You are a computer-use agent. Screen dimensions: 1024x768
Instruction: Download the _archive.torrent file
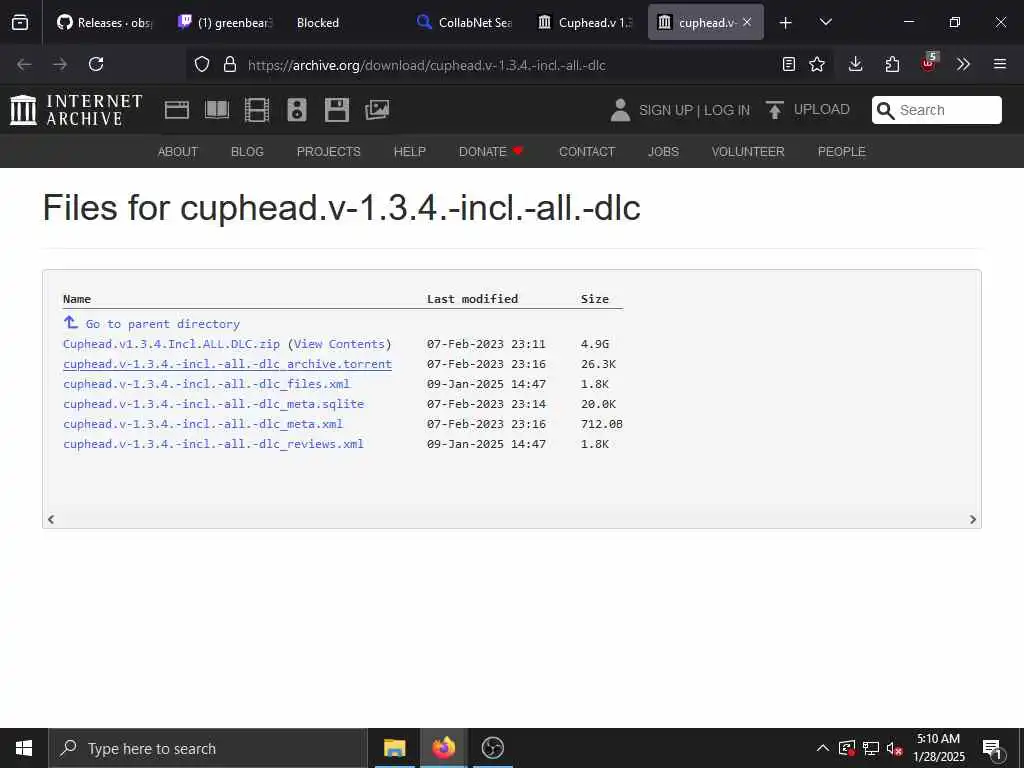point(227,364)
